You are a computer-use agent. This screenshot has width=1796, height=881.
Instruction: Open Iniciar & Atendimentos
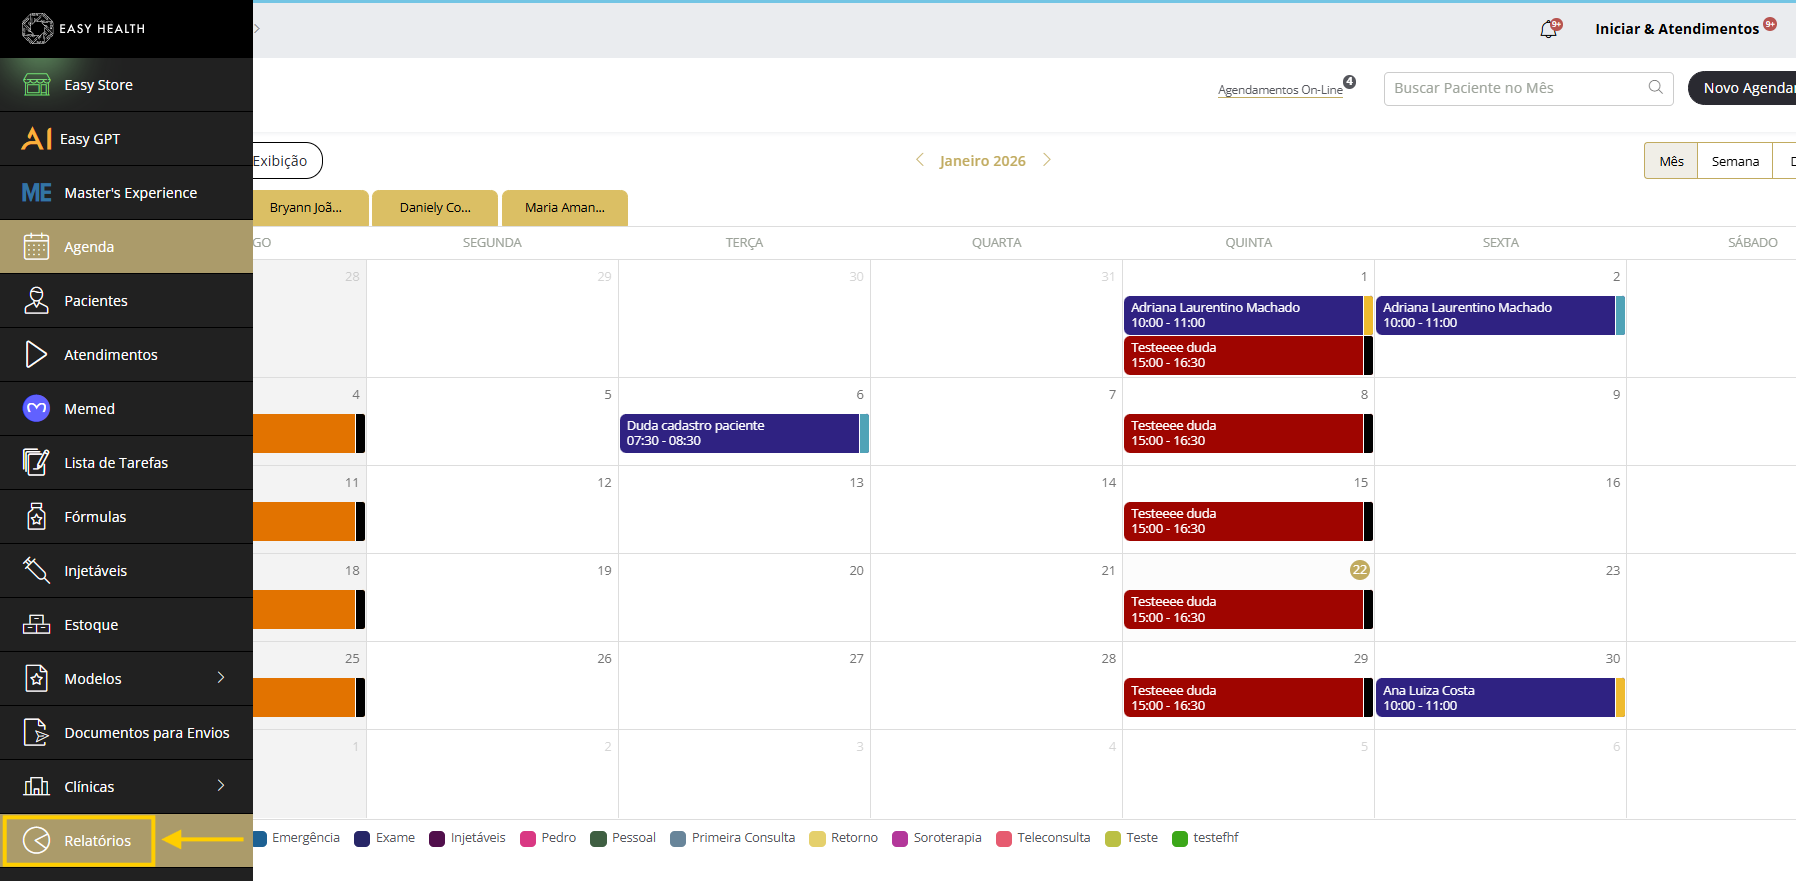point(1677,29)
